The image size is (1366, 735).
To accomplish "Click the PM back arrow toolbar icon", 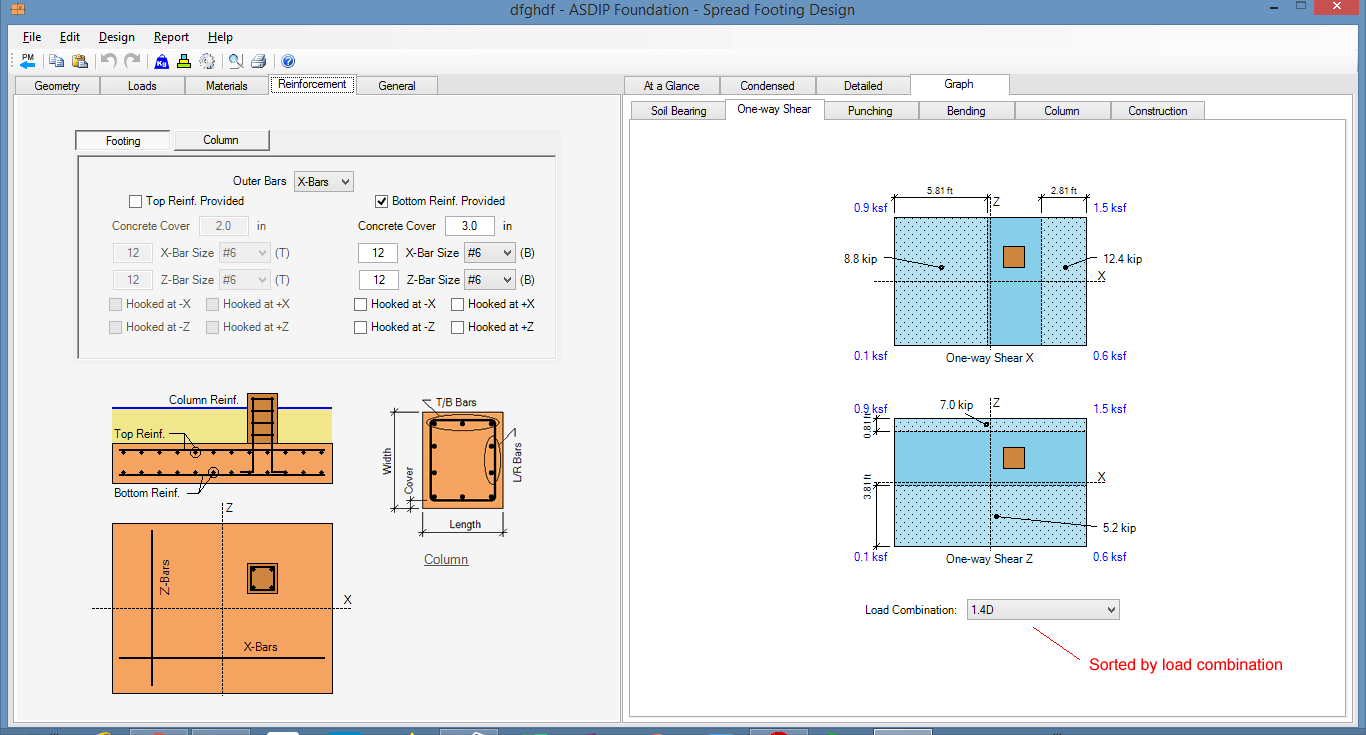I will click(x=27, y=61).
